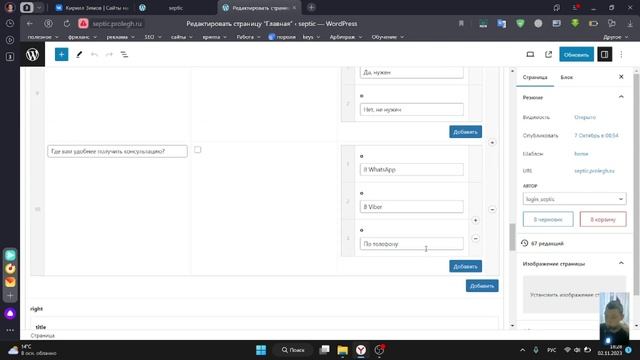The height and width of the screenshot is (360, 640).
Task: Open the green download-arrow extension icon
Action: (575, 24)
